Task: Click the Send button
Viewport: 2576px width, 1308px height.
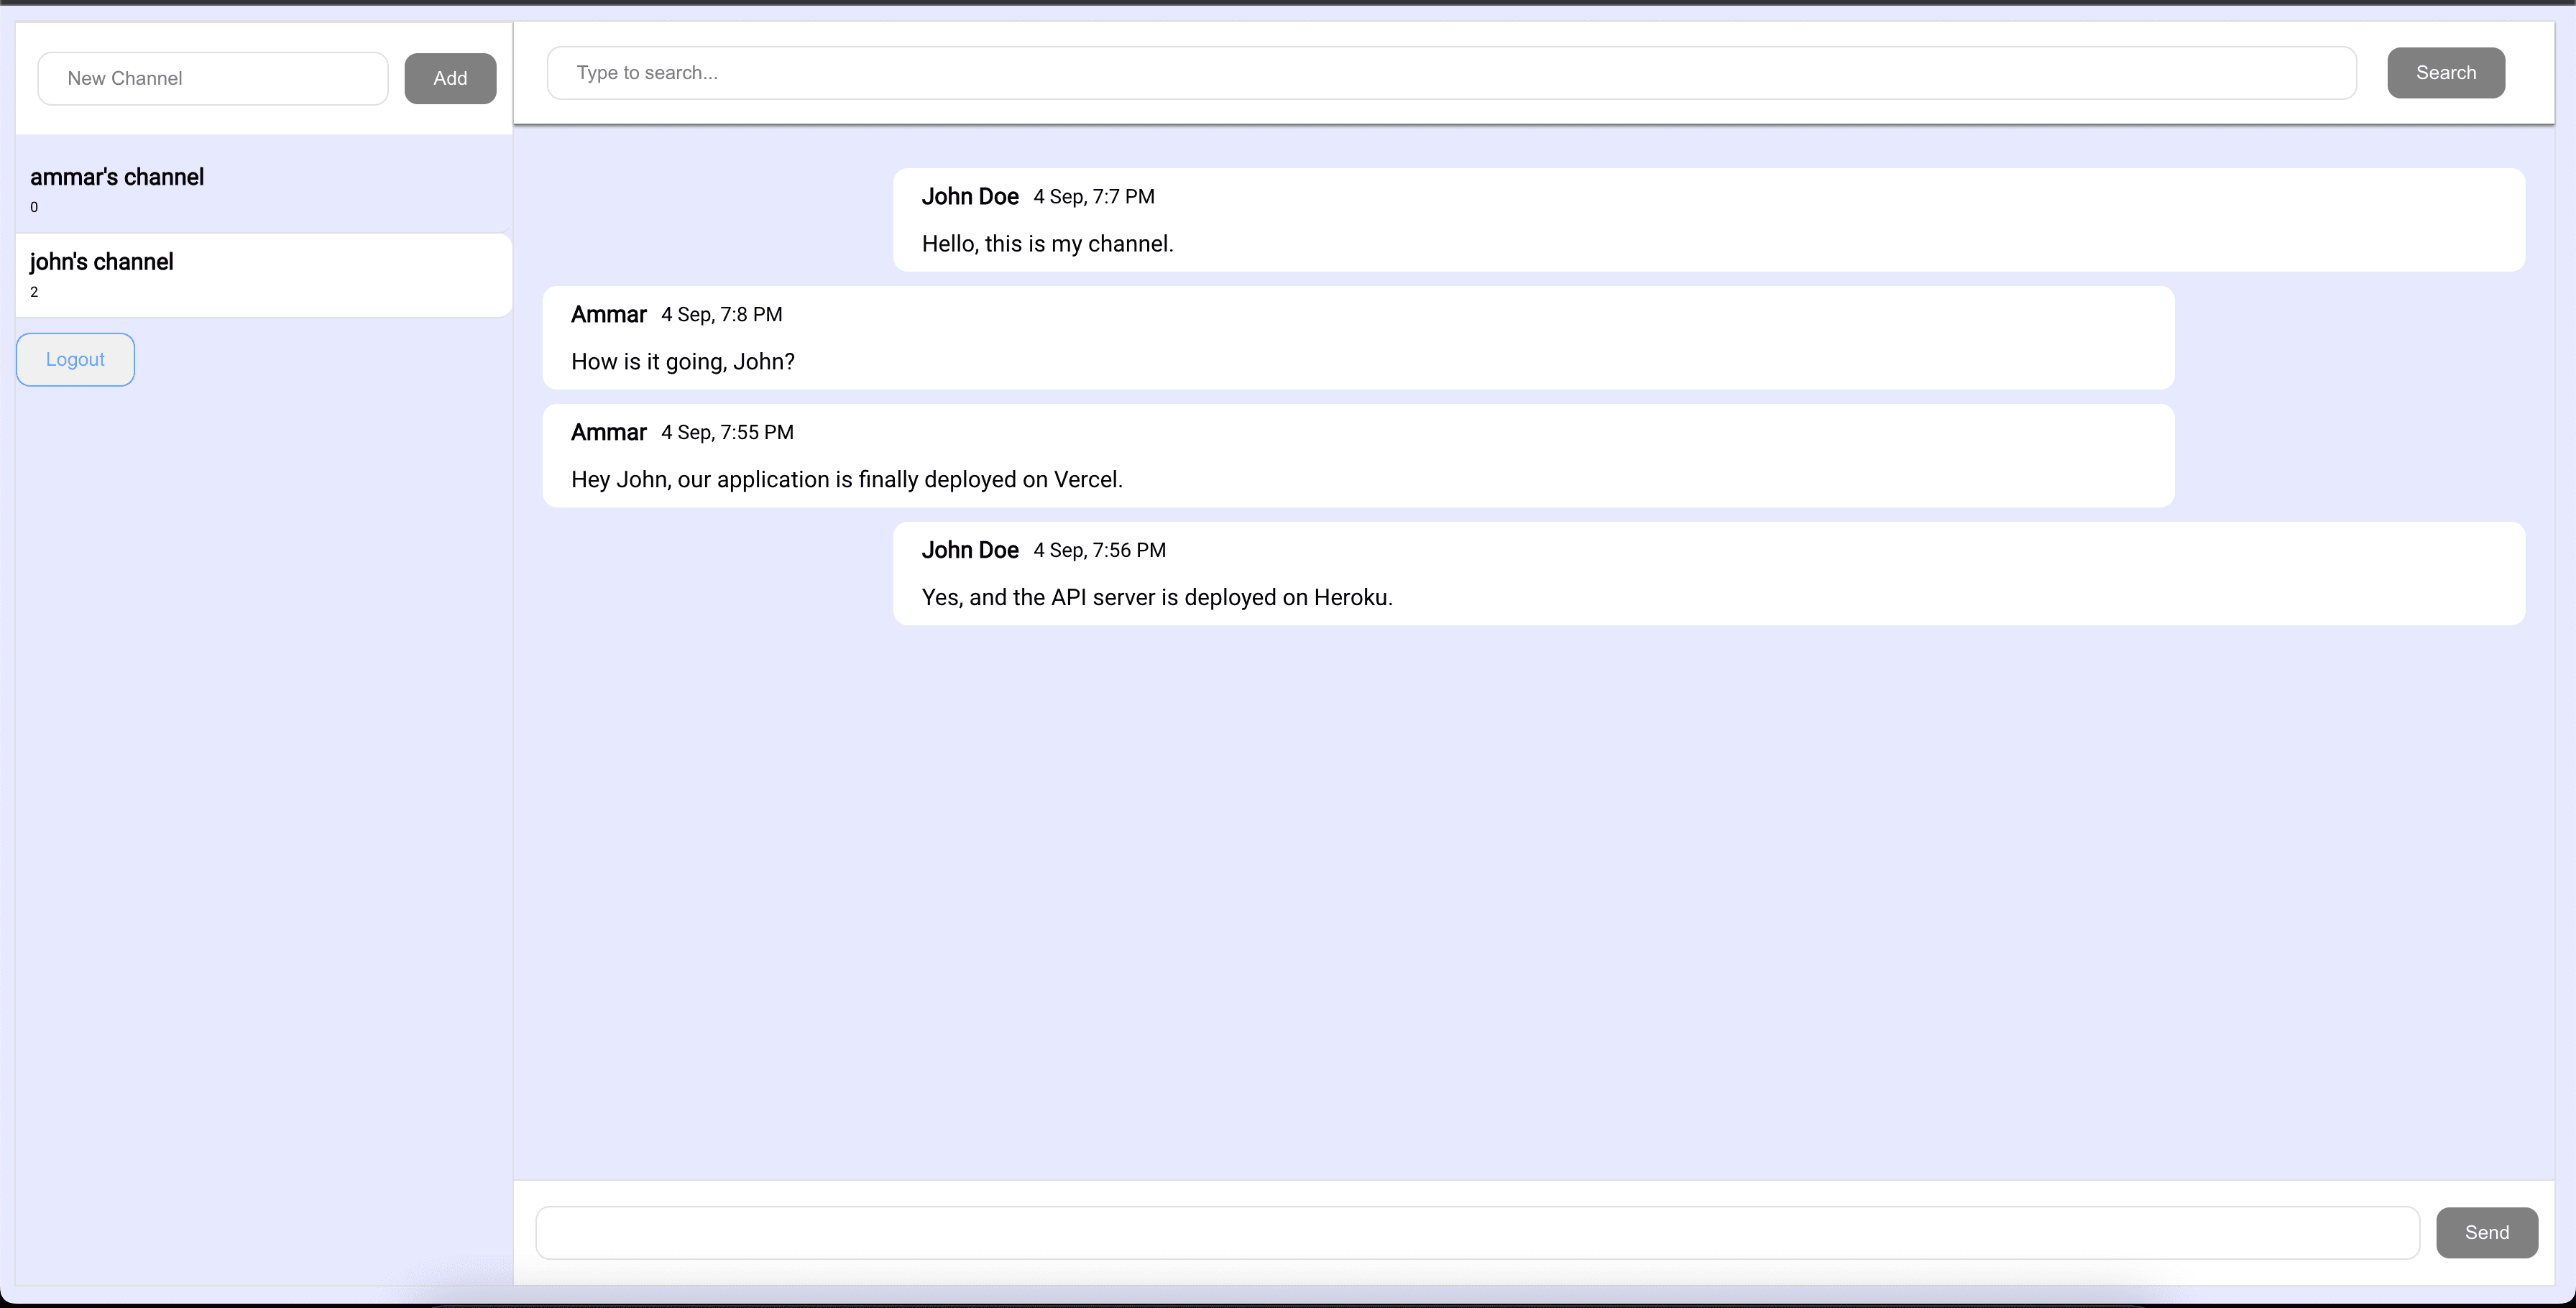Action: (2486, 1232)
